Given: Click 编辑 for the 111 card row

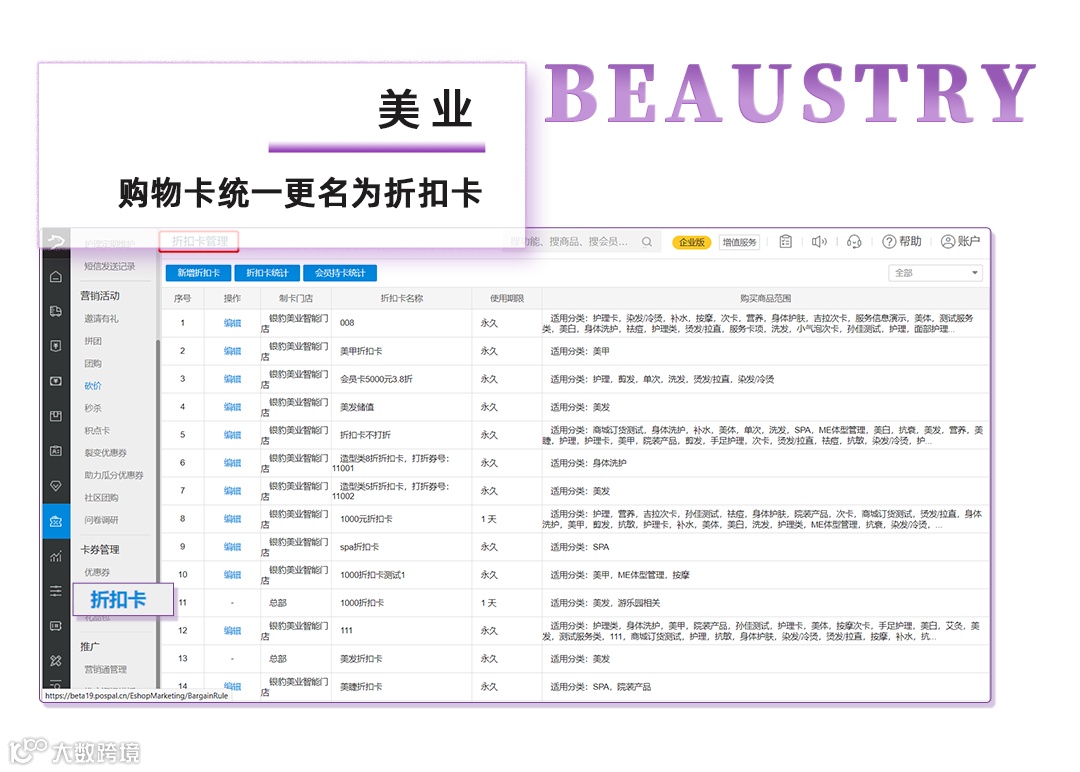Looking at the screenshot, I should coord(232,631).
